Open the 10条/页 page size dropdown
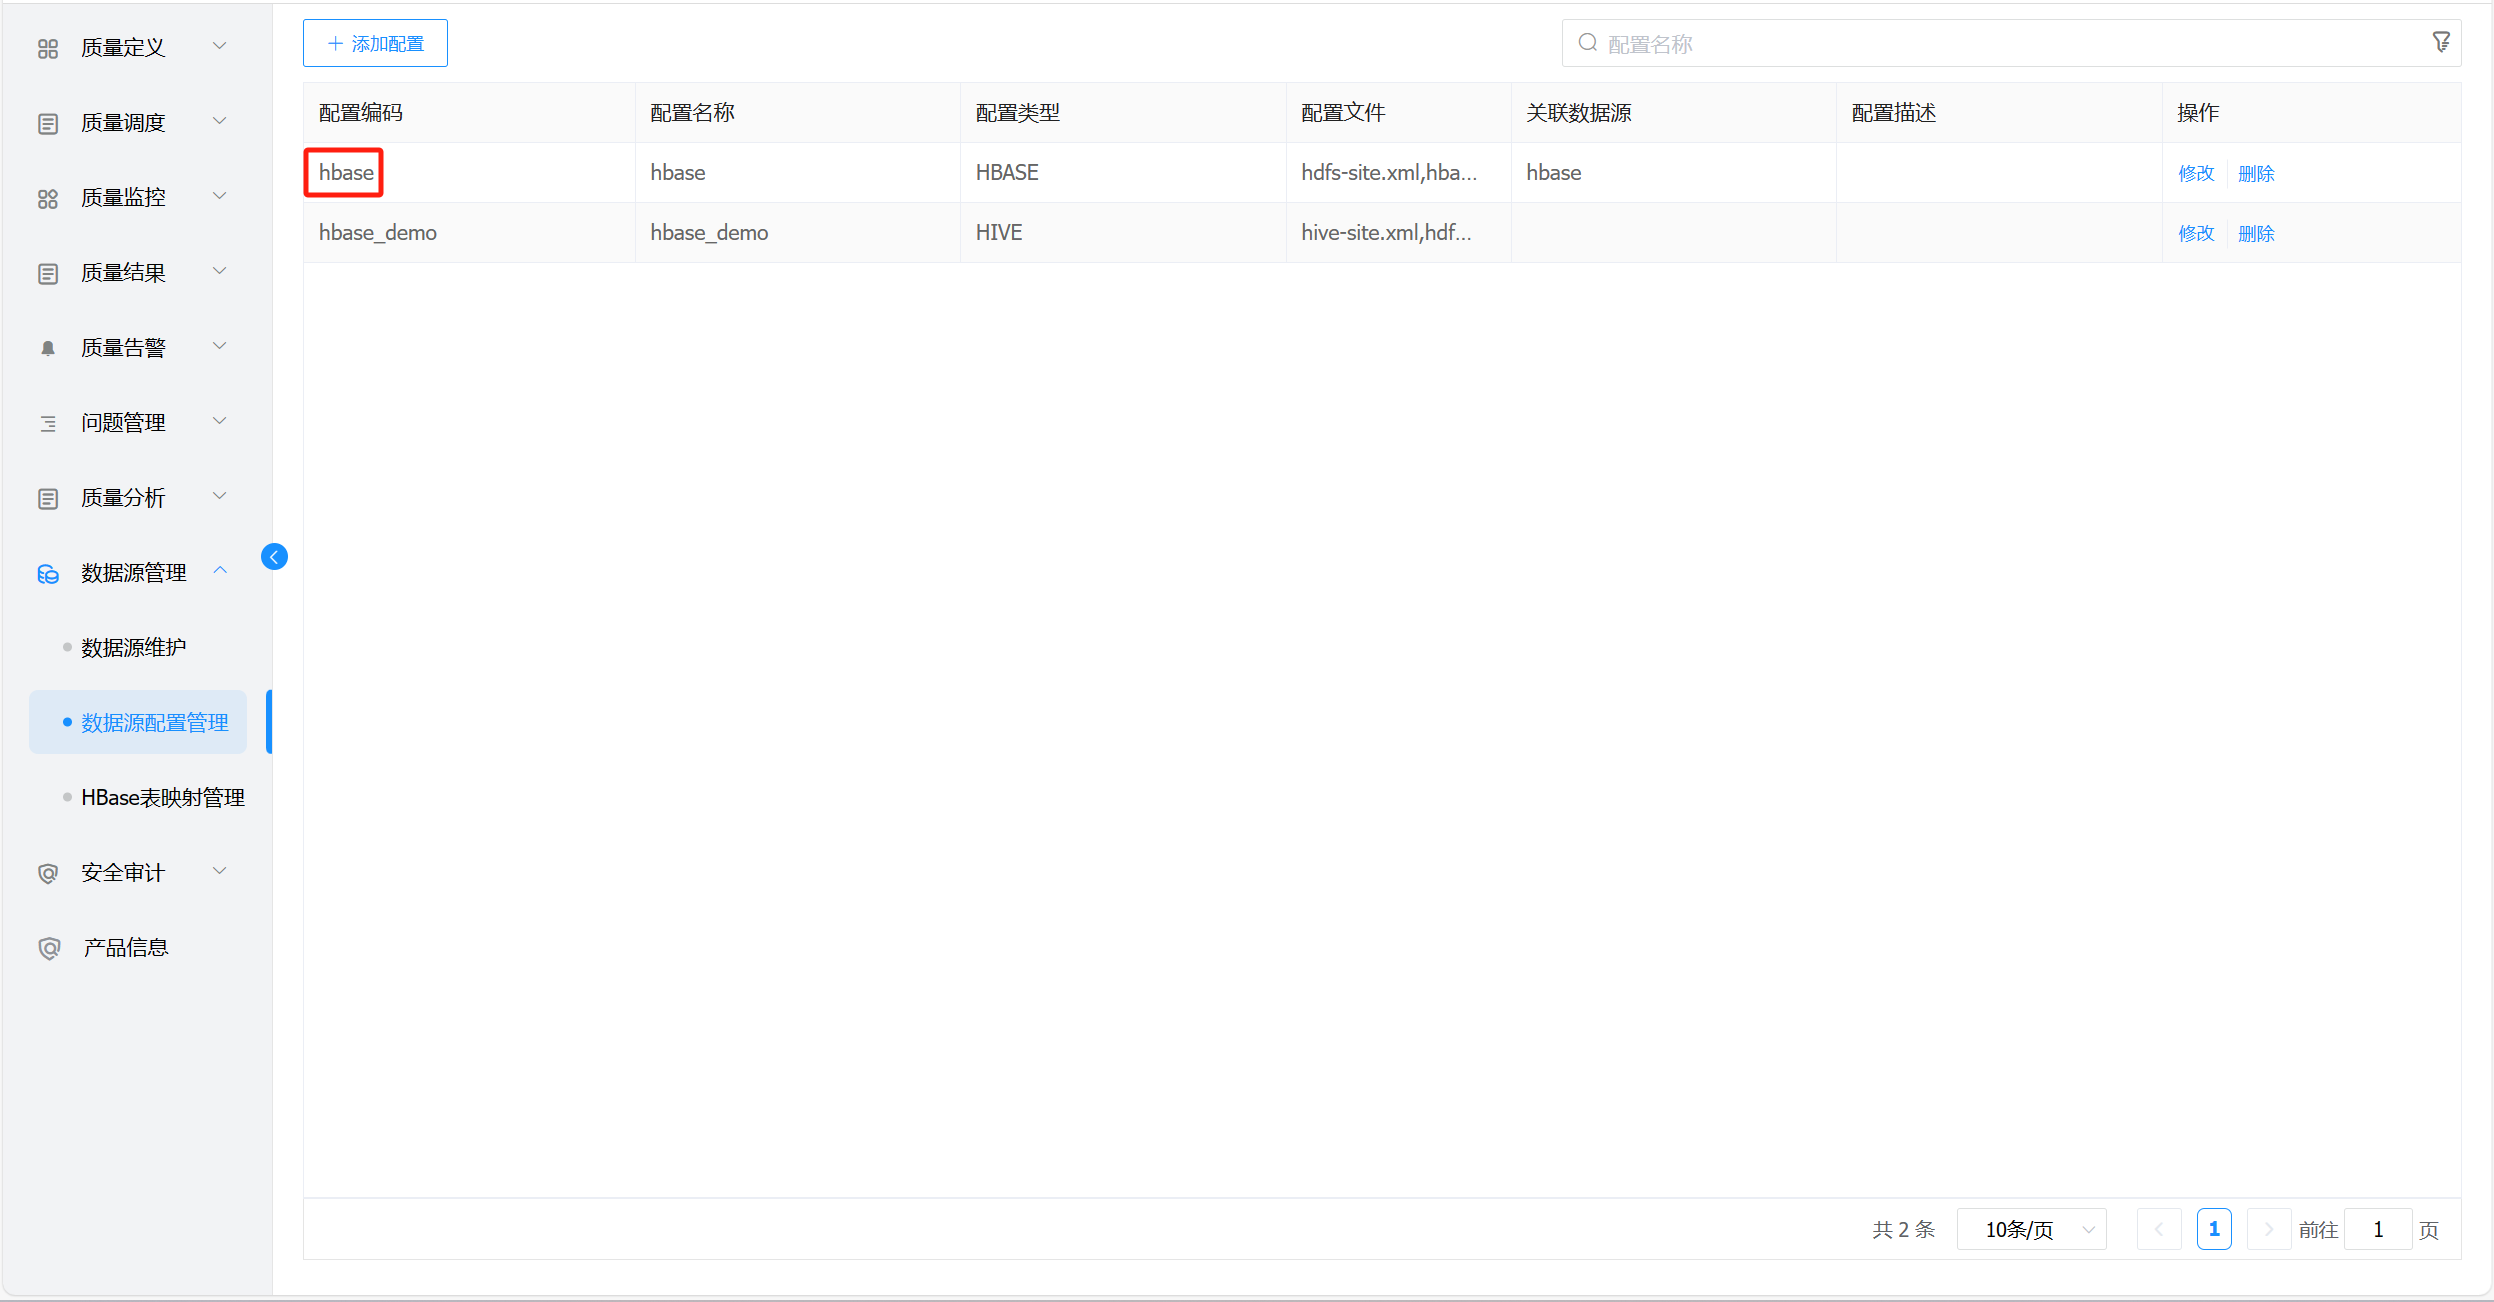2494x1302 pixels. tap(2031, 1229)
